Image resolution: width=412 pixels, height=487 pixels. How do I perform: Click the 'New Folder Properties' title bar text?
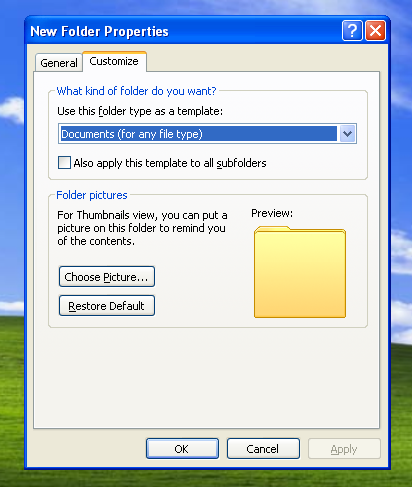[99, 32]
